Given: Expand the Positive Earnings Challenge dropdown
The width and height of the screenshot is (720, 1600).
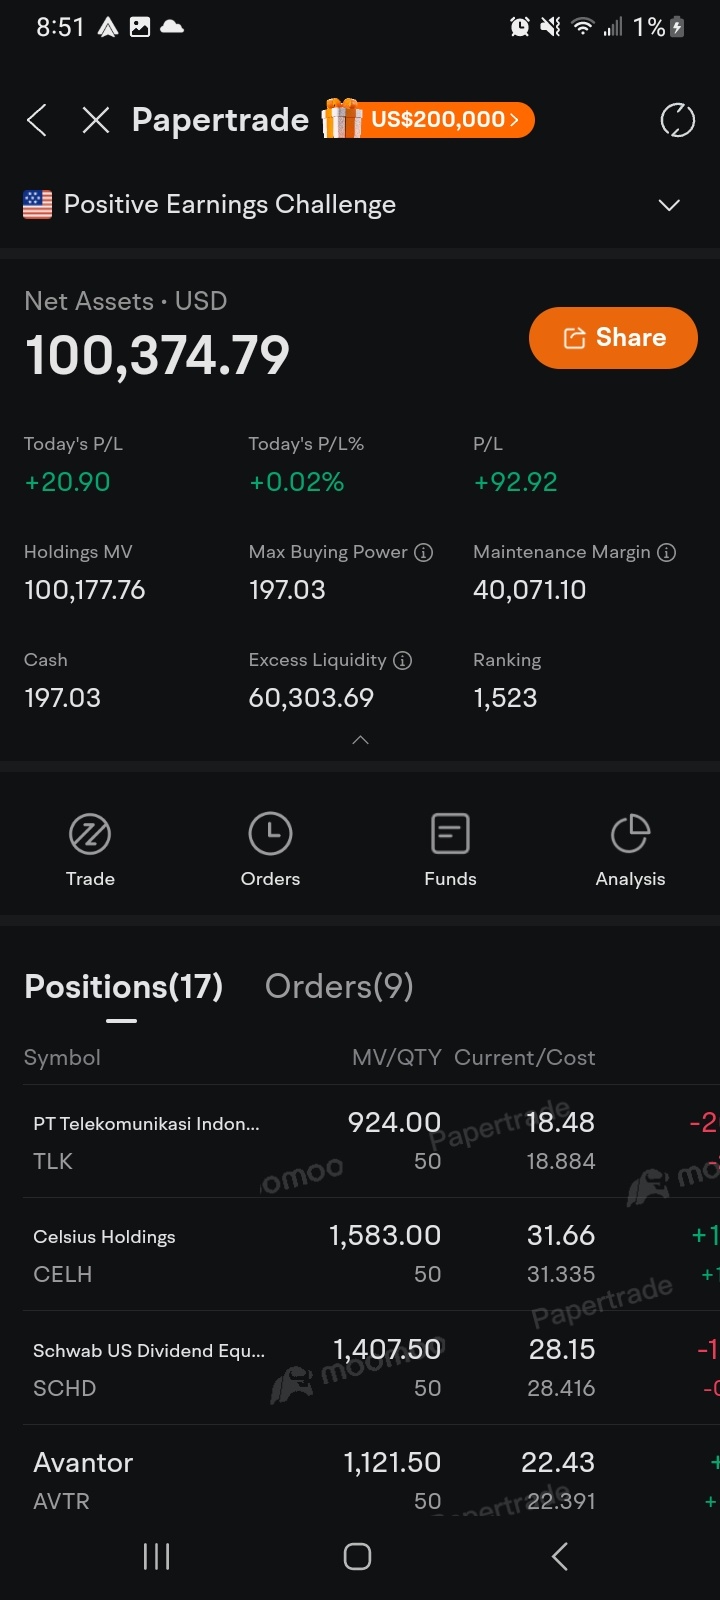Looking at the screenshot, I should [x=668, y=205].
